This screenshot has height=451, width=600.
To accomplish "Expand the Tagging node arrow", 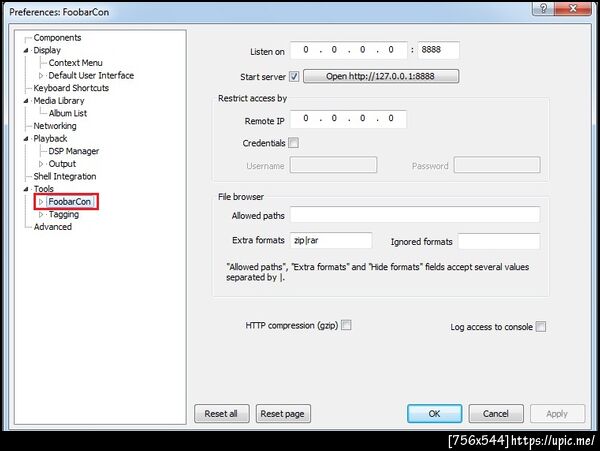I will [41, 215].
